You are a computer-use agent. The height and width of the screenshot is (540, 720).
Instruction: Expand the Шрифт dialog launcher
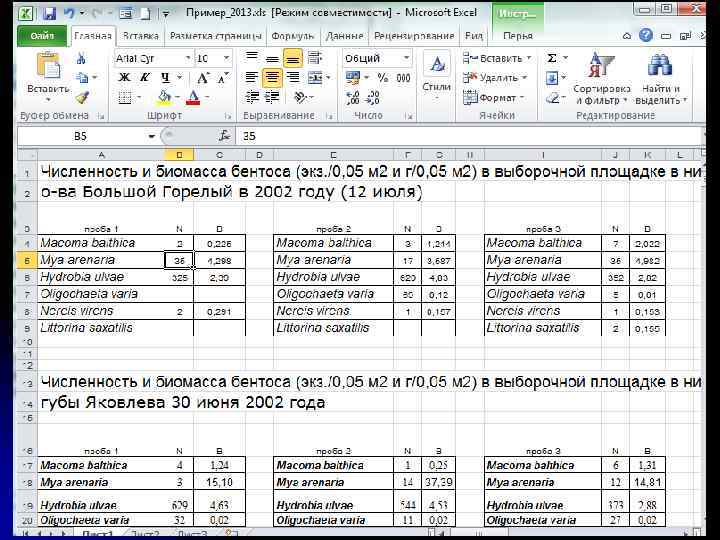pyautogui.click(x=228, y=116)
